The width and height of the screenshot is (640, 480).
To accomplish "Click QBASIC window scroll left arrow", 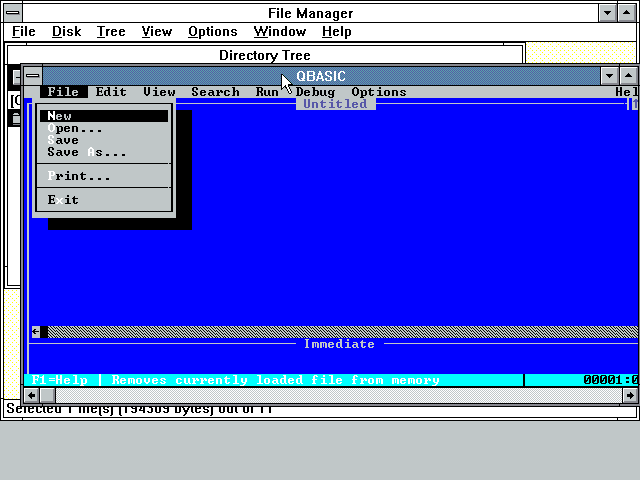I will (x=31, y=395).
